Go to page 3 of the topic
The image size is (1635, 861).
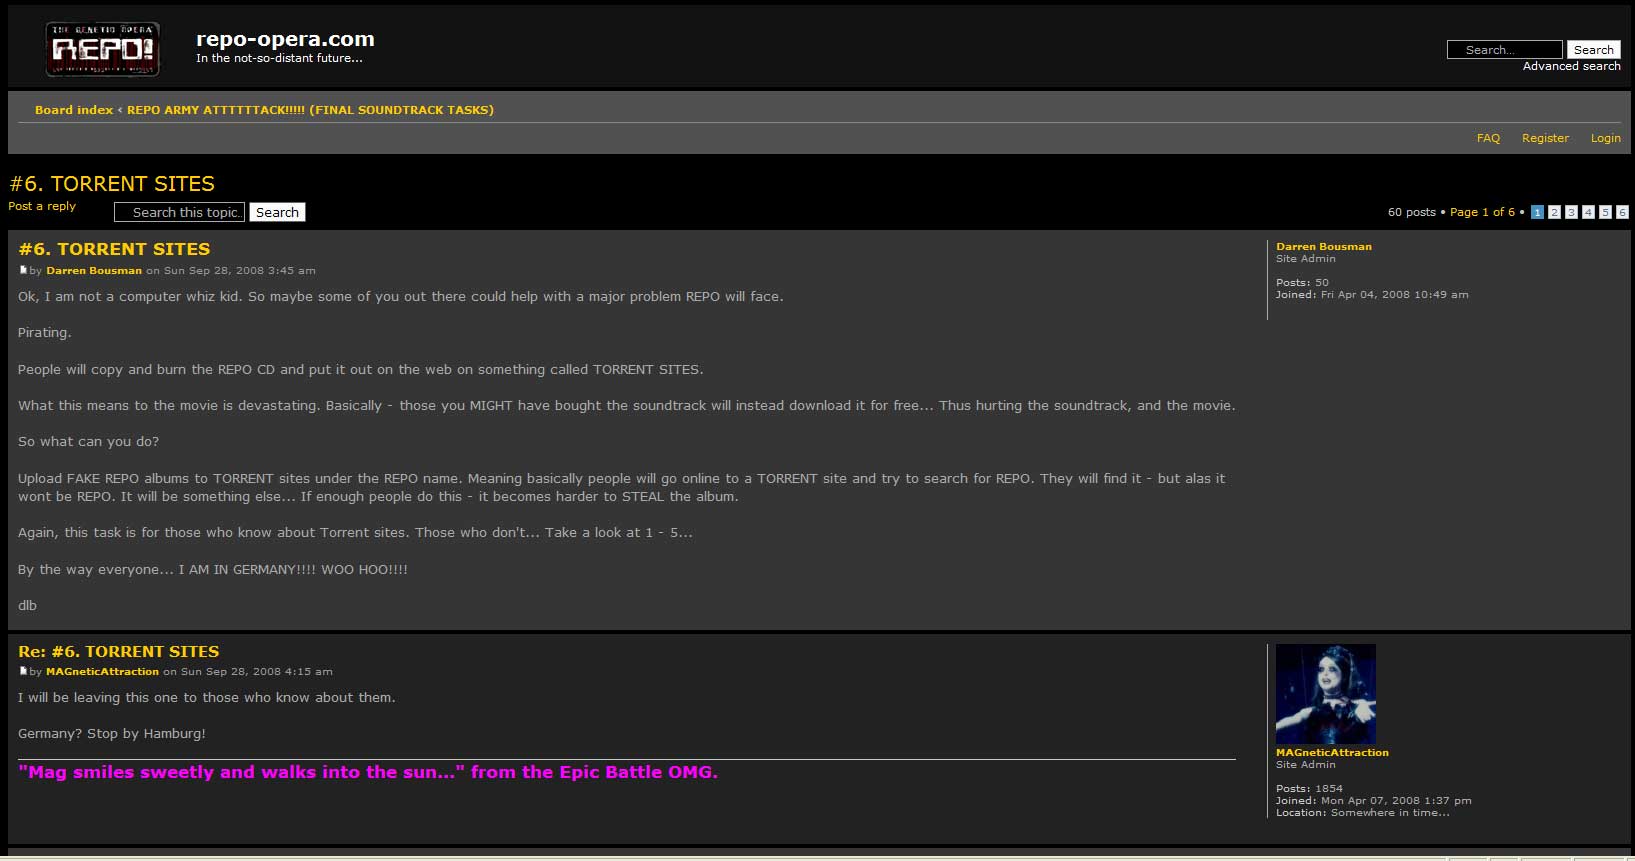[x=1571, y=212]
